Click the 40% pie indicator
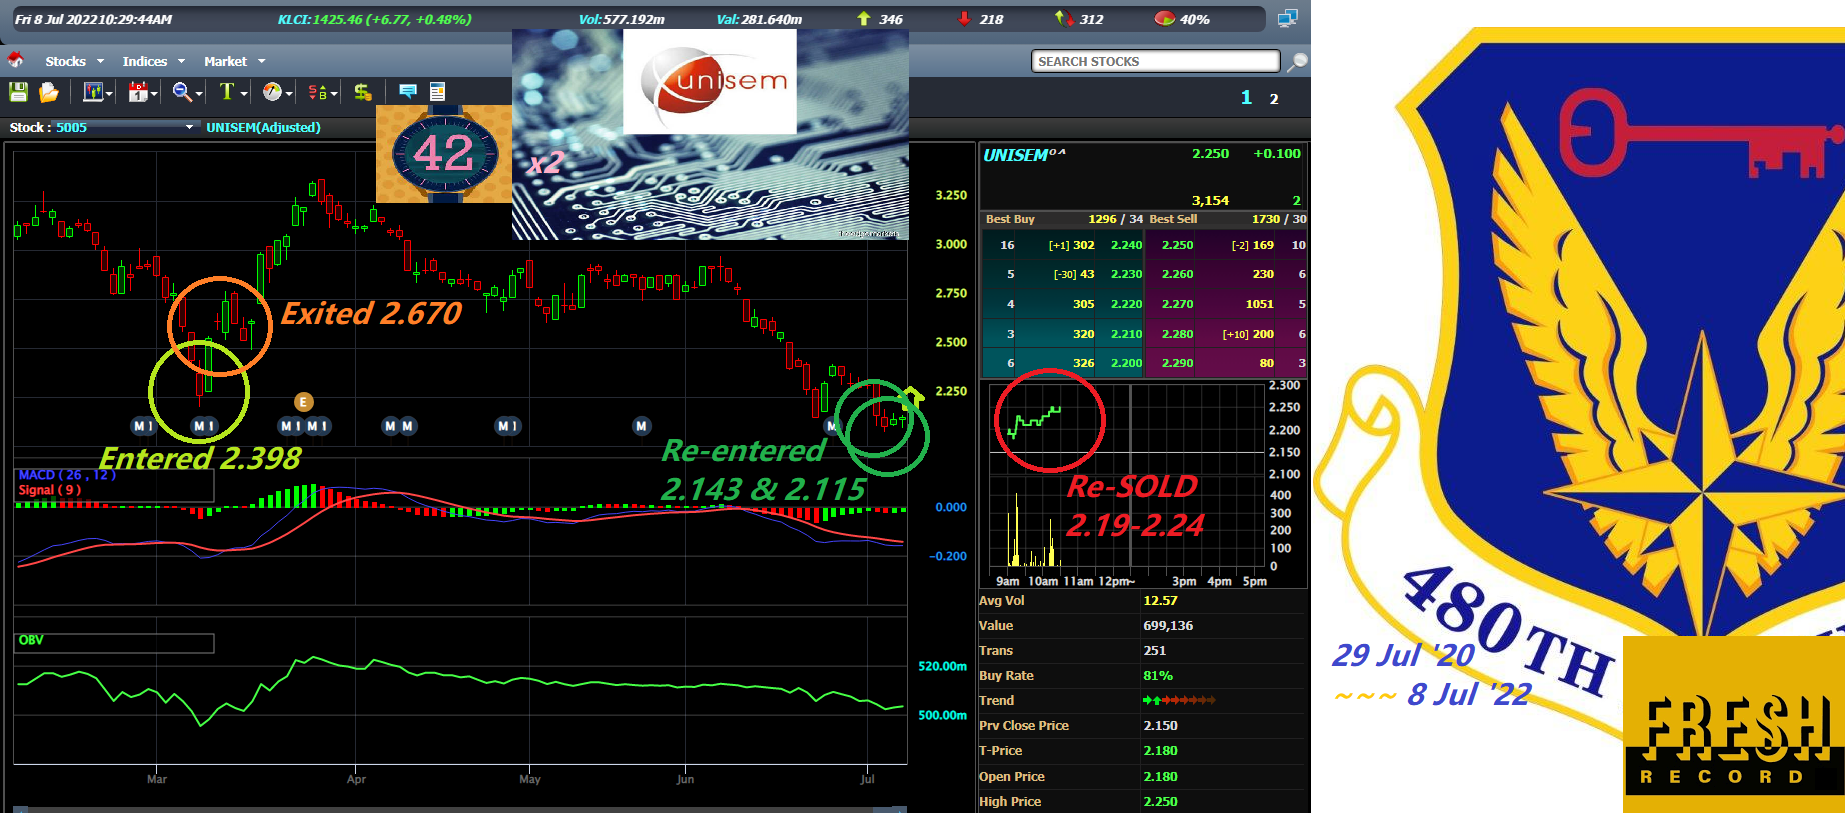 click(1182, 19)
